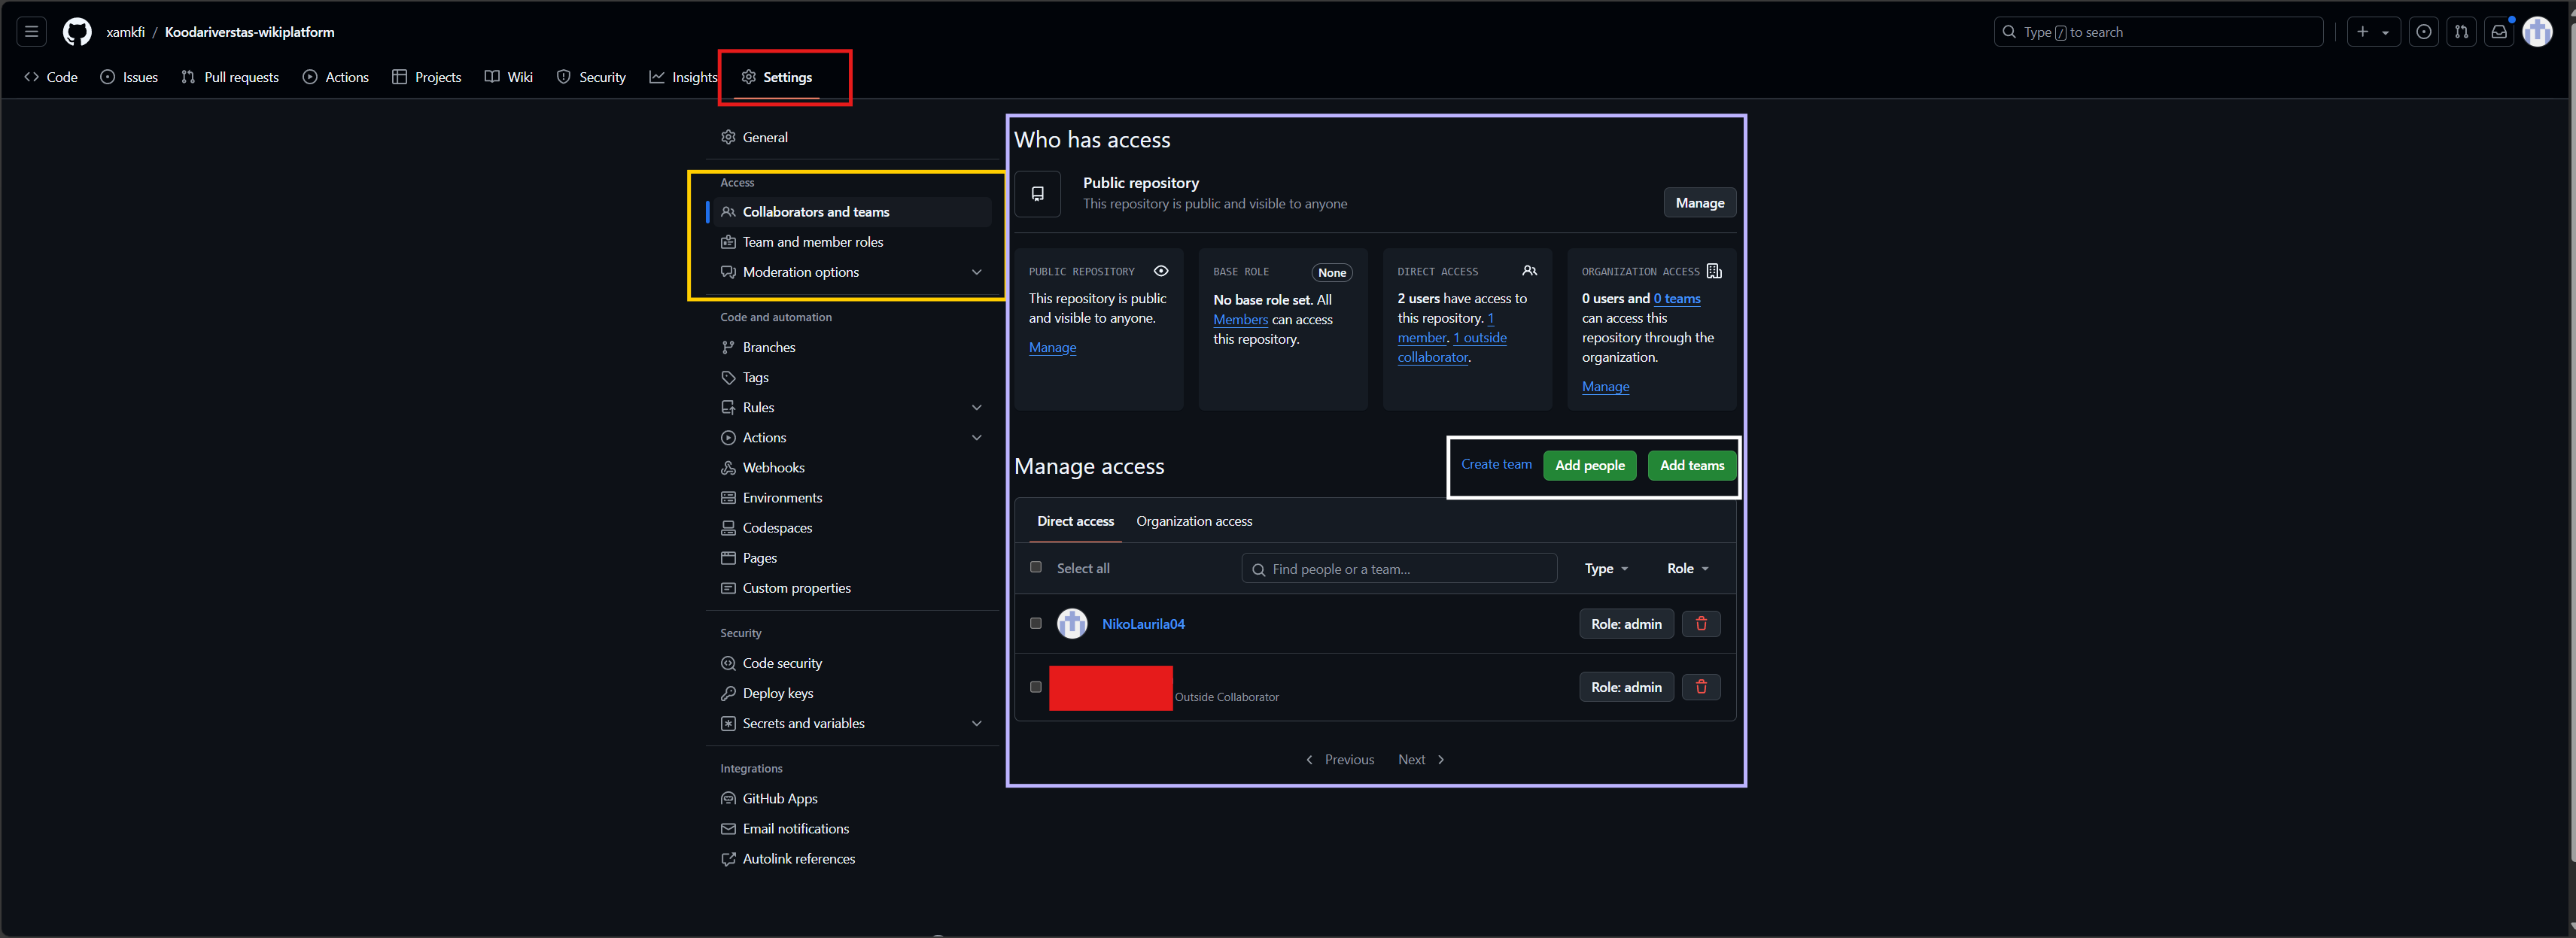Click the GitHub Octocat logo
2576x938 pixels.
tap(77, 32)
